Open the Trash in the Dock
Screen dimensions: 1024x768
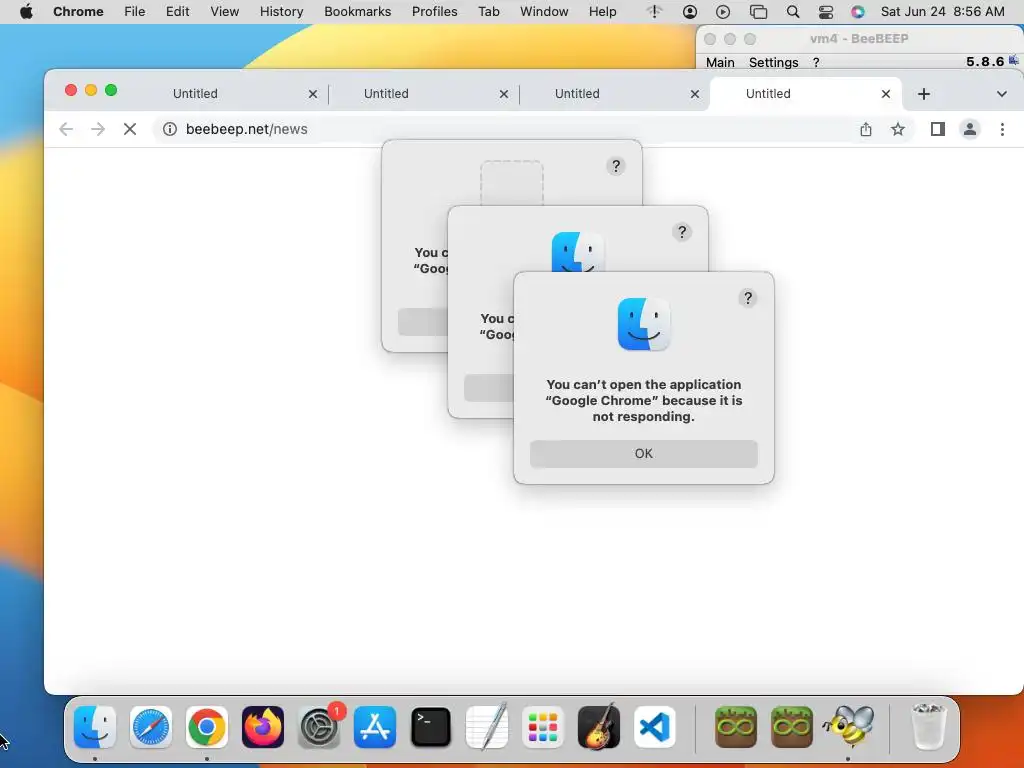point(928,727)
